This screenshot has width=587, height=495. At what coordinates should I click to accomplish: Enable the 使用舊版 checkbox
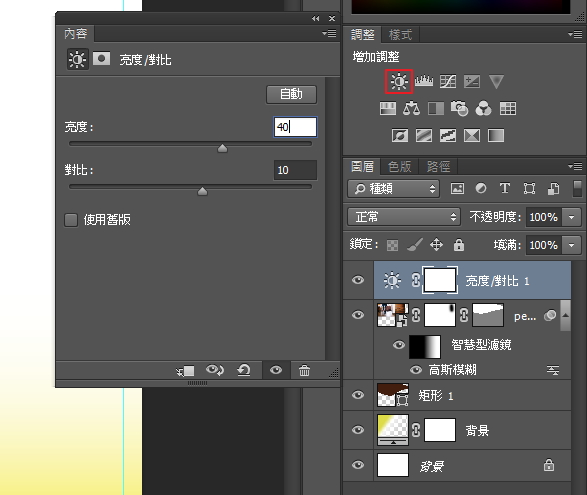coord(71,220)
